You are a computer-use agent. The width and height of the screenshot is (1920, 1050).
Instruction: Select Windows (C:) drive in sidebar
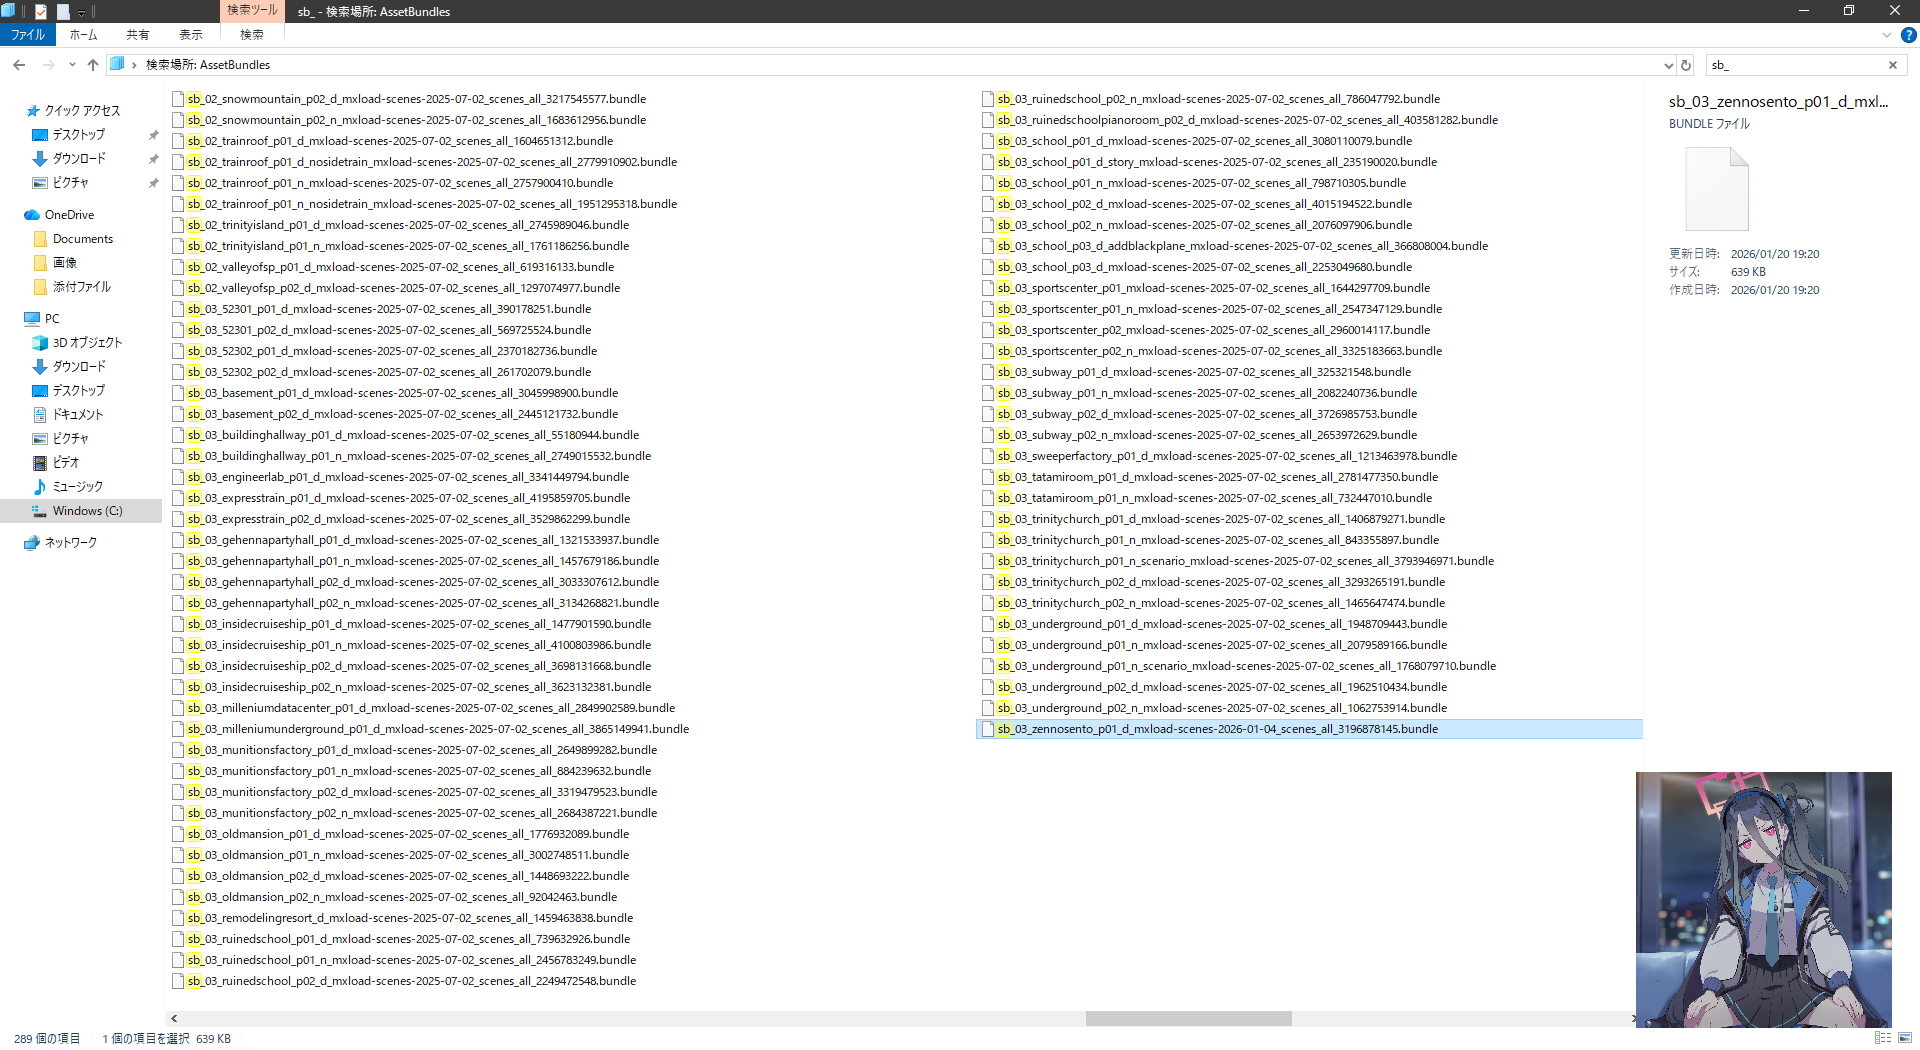[x=87, y=511]
